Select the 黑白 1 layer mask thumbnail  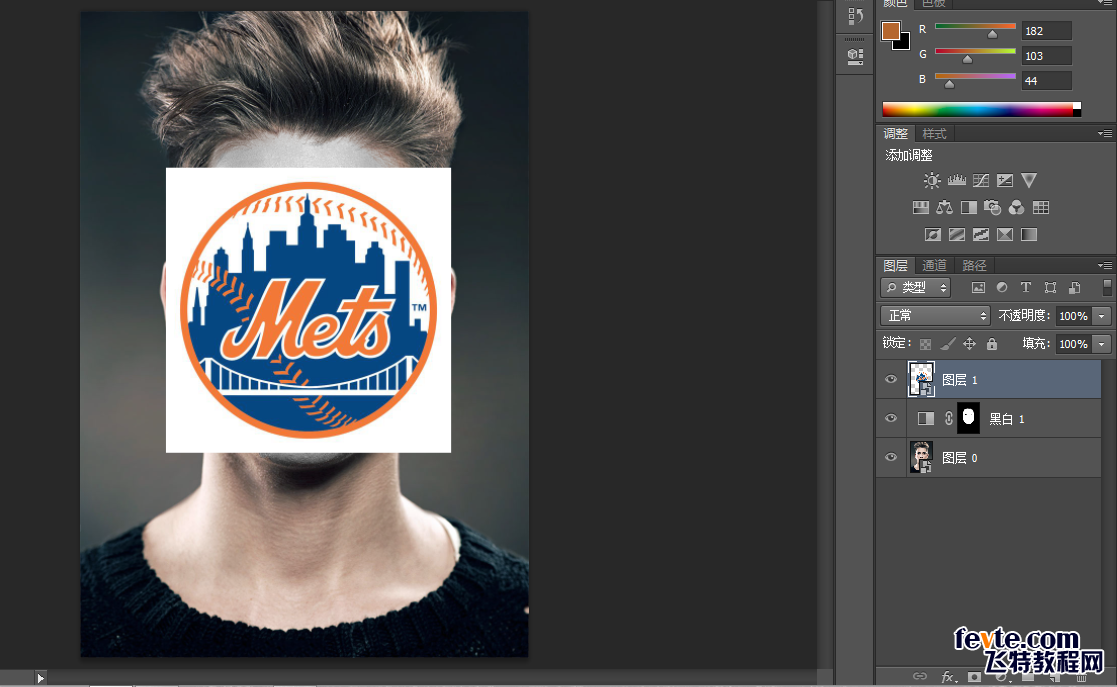click(x=968, y=418)
